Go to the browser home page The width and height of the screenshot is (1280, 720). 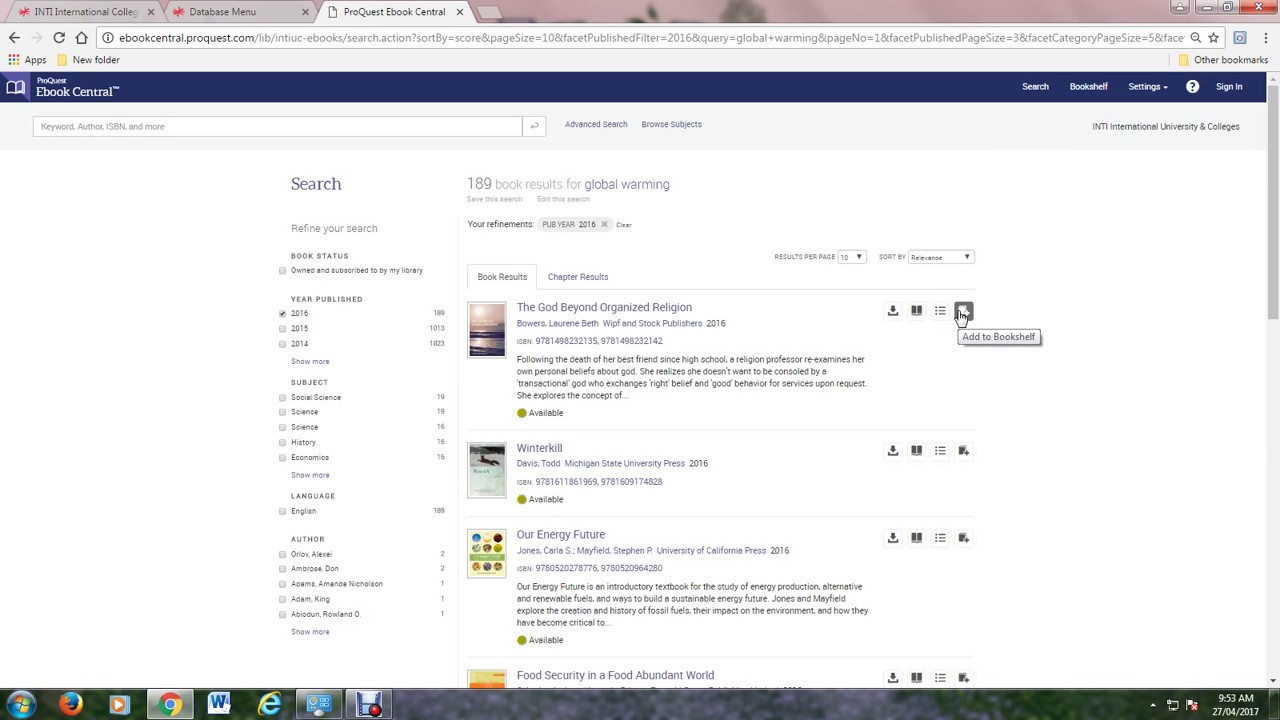(81, 38)
